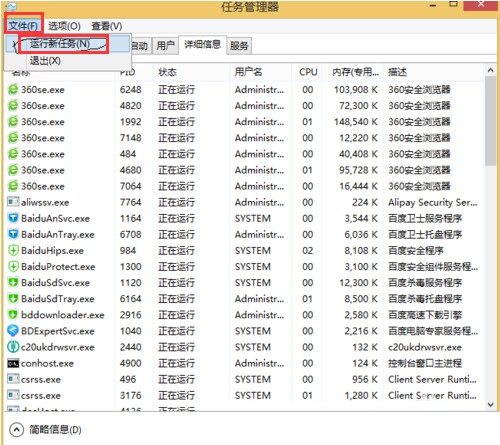
Task: Click the 百度高速下载引擎 description
Action: coord(425,315)
